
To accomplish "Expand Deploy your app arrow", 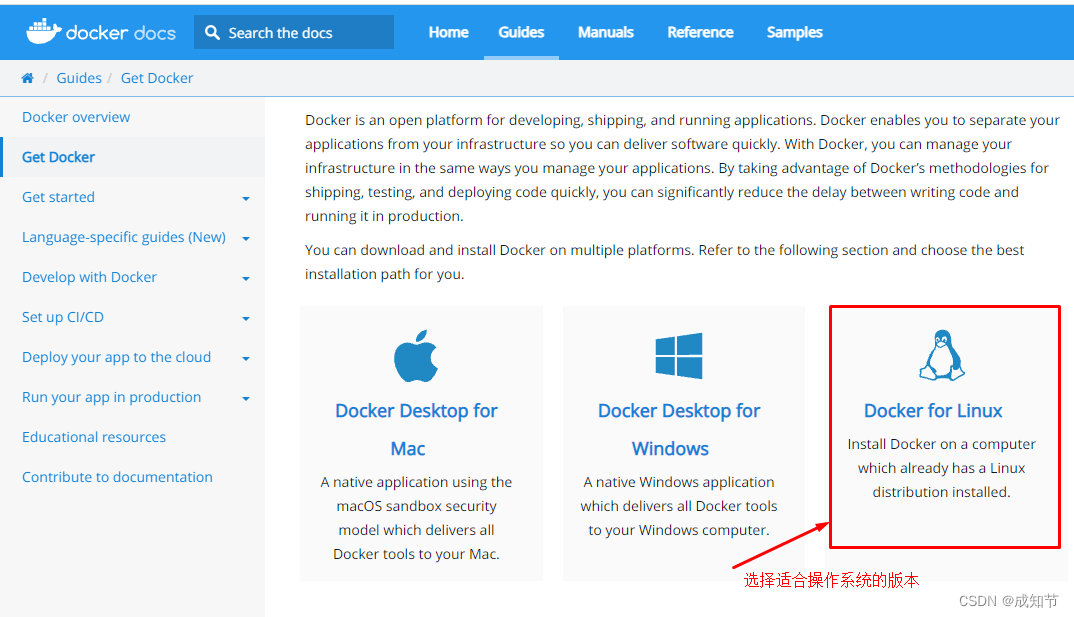I will click(246, 358).
